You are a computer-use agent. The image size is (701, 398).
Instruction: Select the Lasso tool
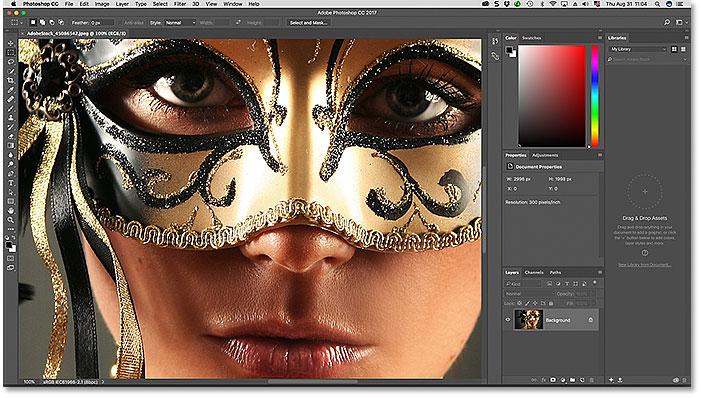11,62
